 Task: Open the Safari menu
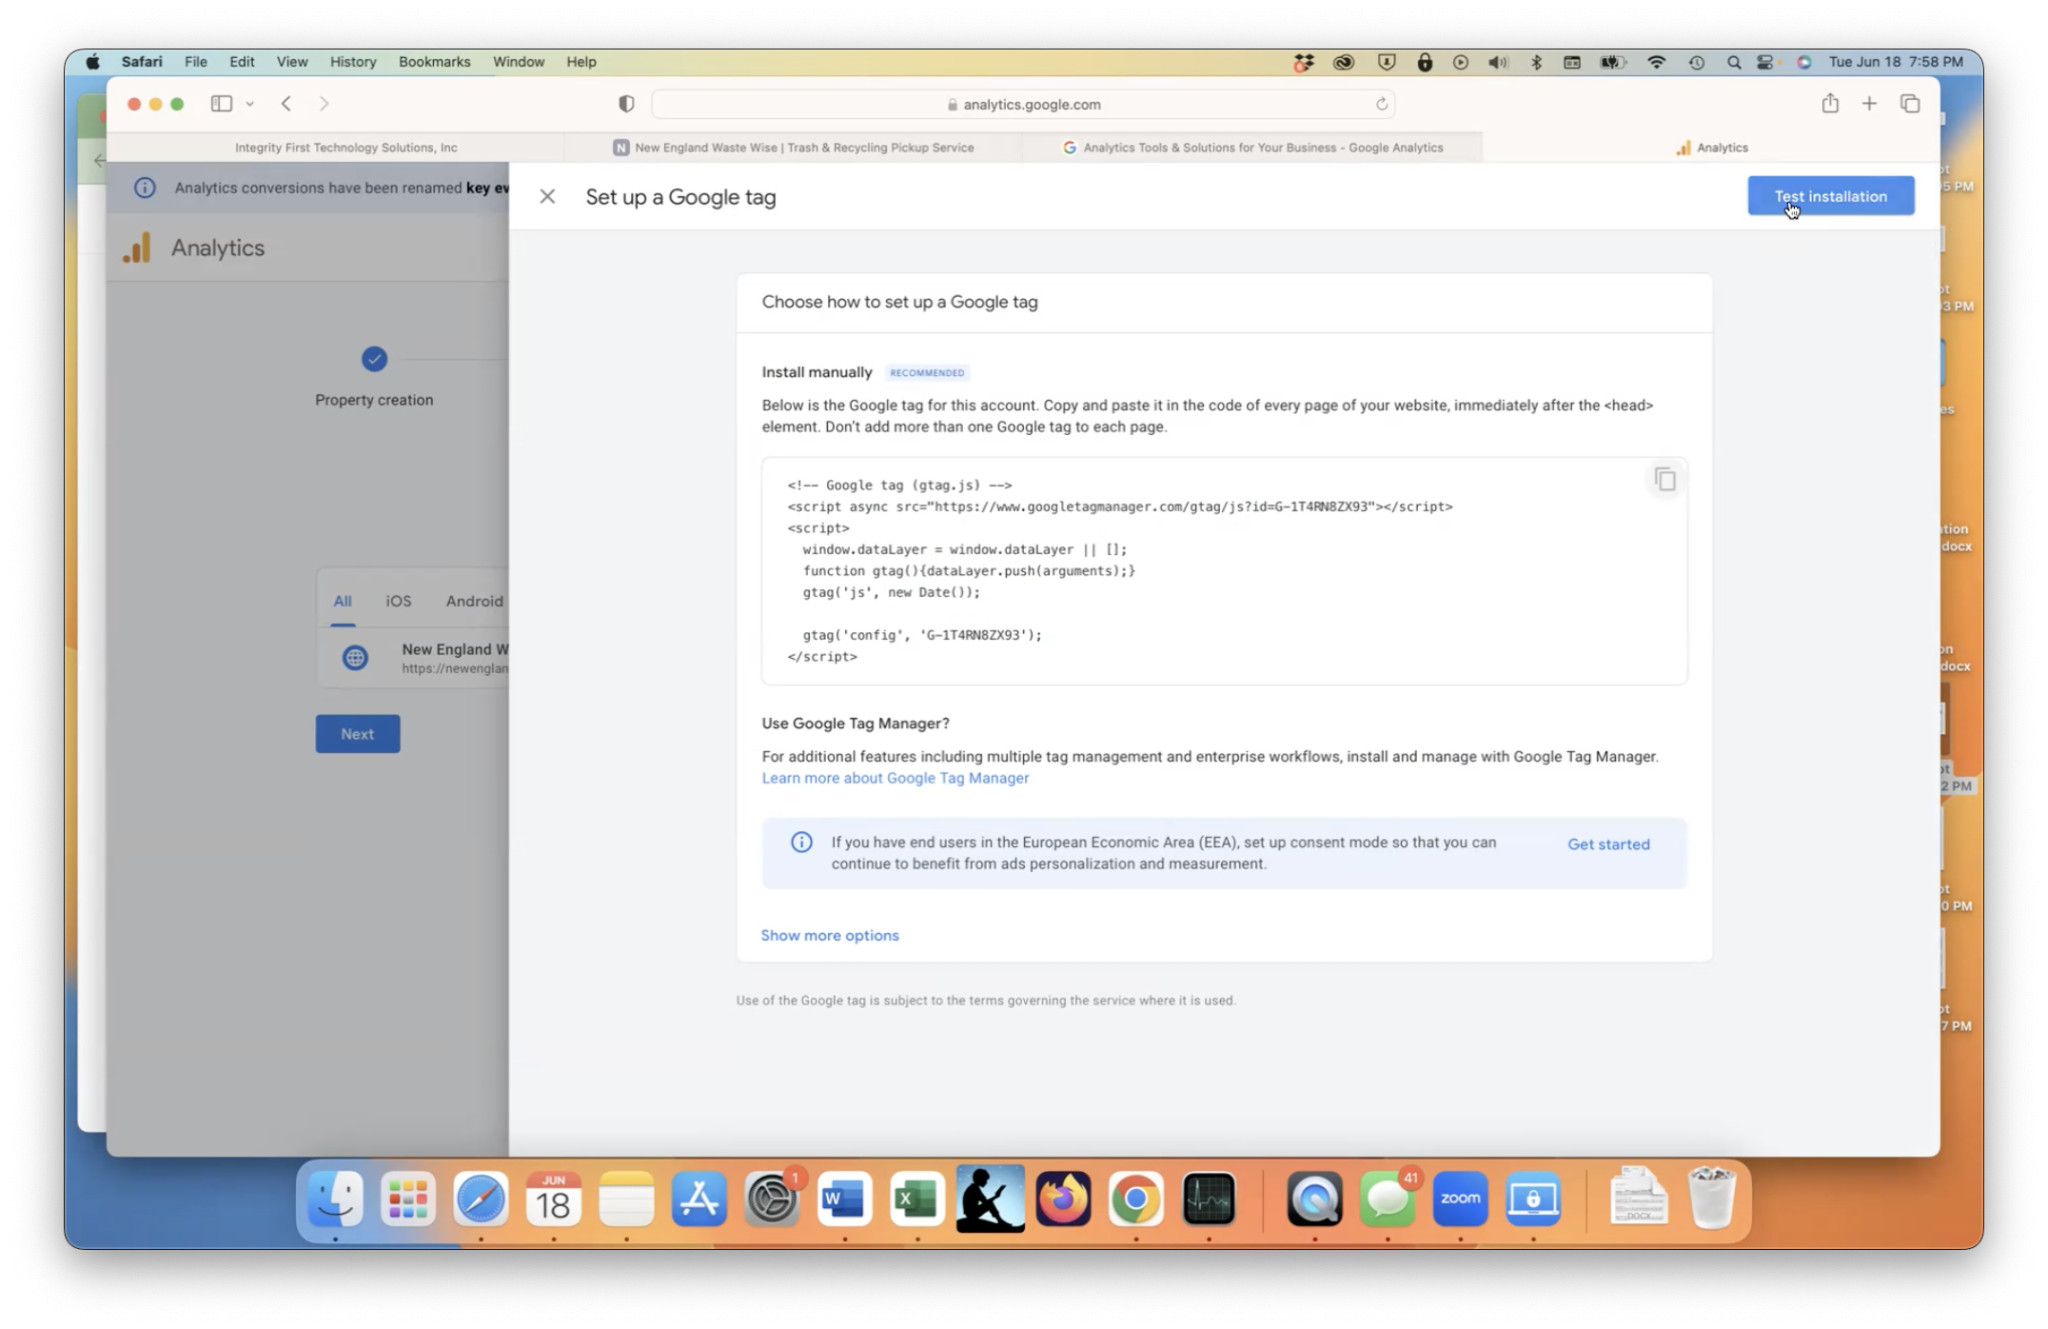(x=142, y=61)
